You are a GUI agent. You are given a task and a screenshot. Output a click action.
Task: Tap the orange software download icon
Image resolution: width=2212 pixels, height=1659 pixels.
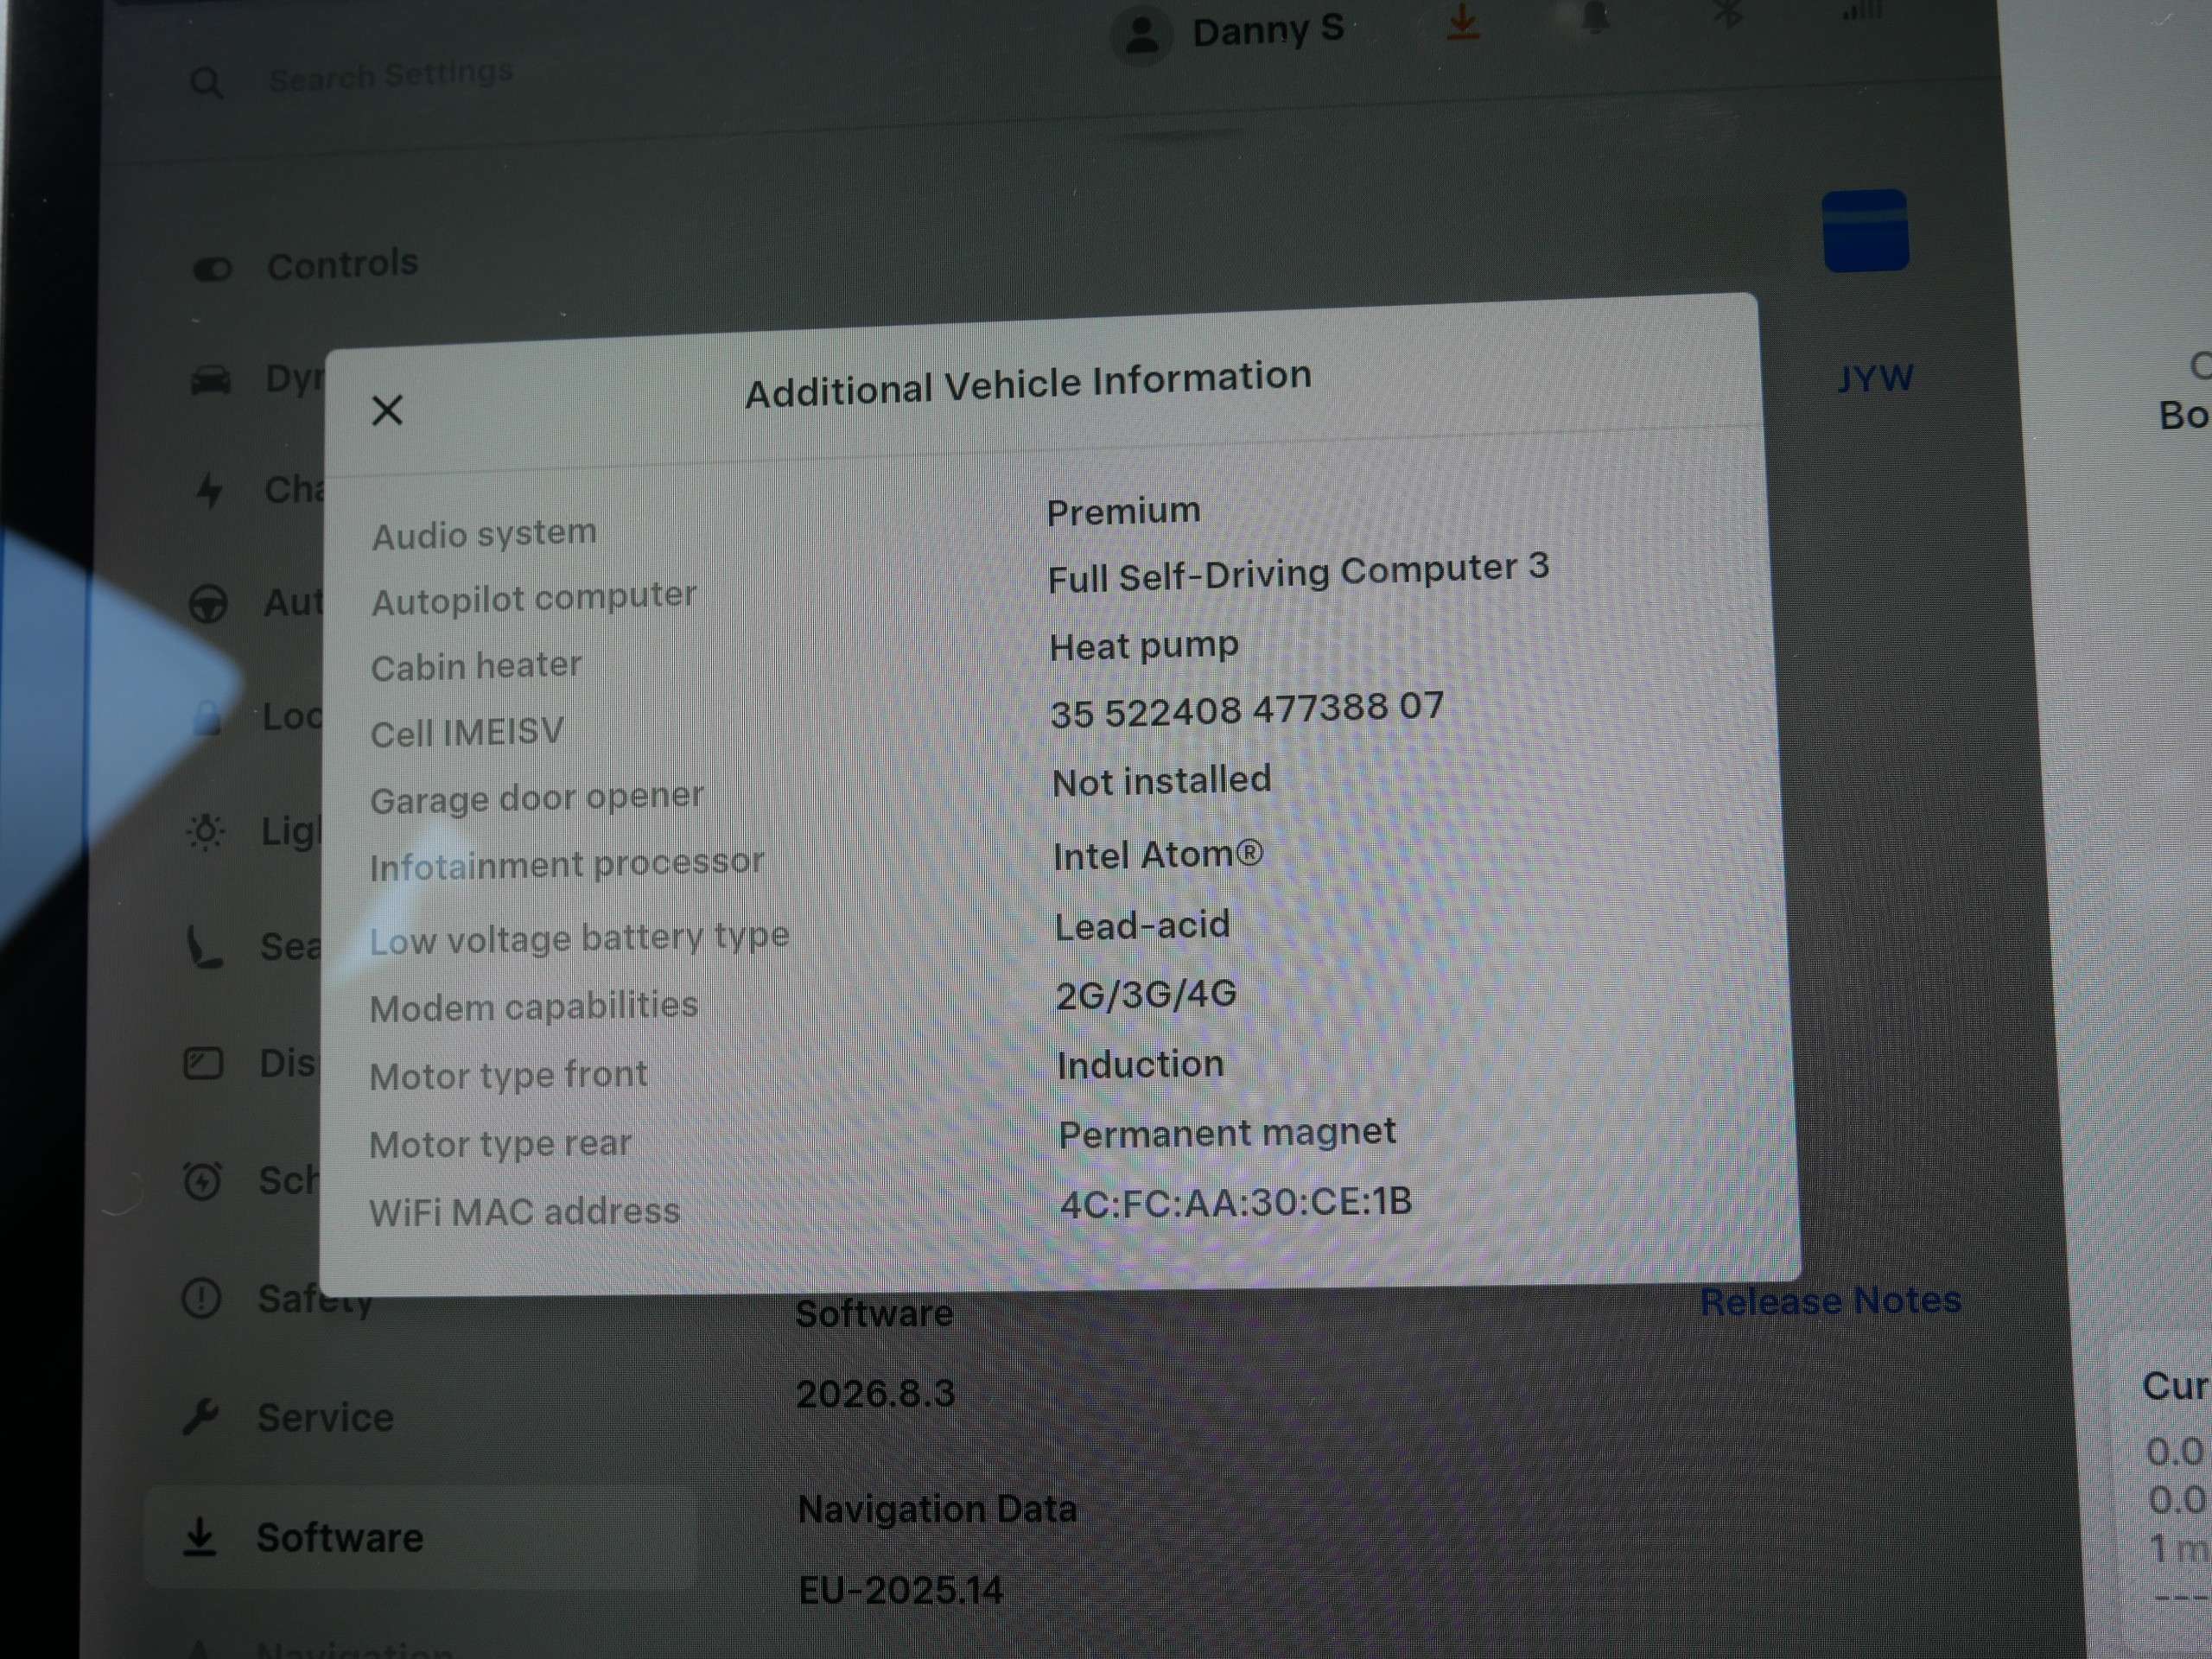pyautogui.click(x=1462, y=22)
